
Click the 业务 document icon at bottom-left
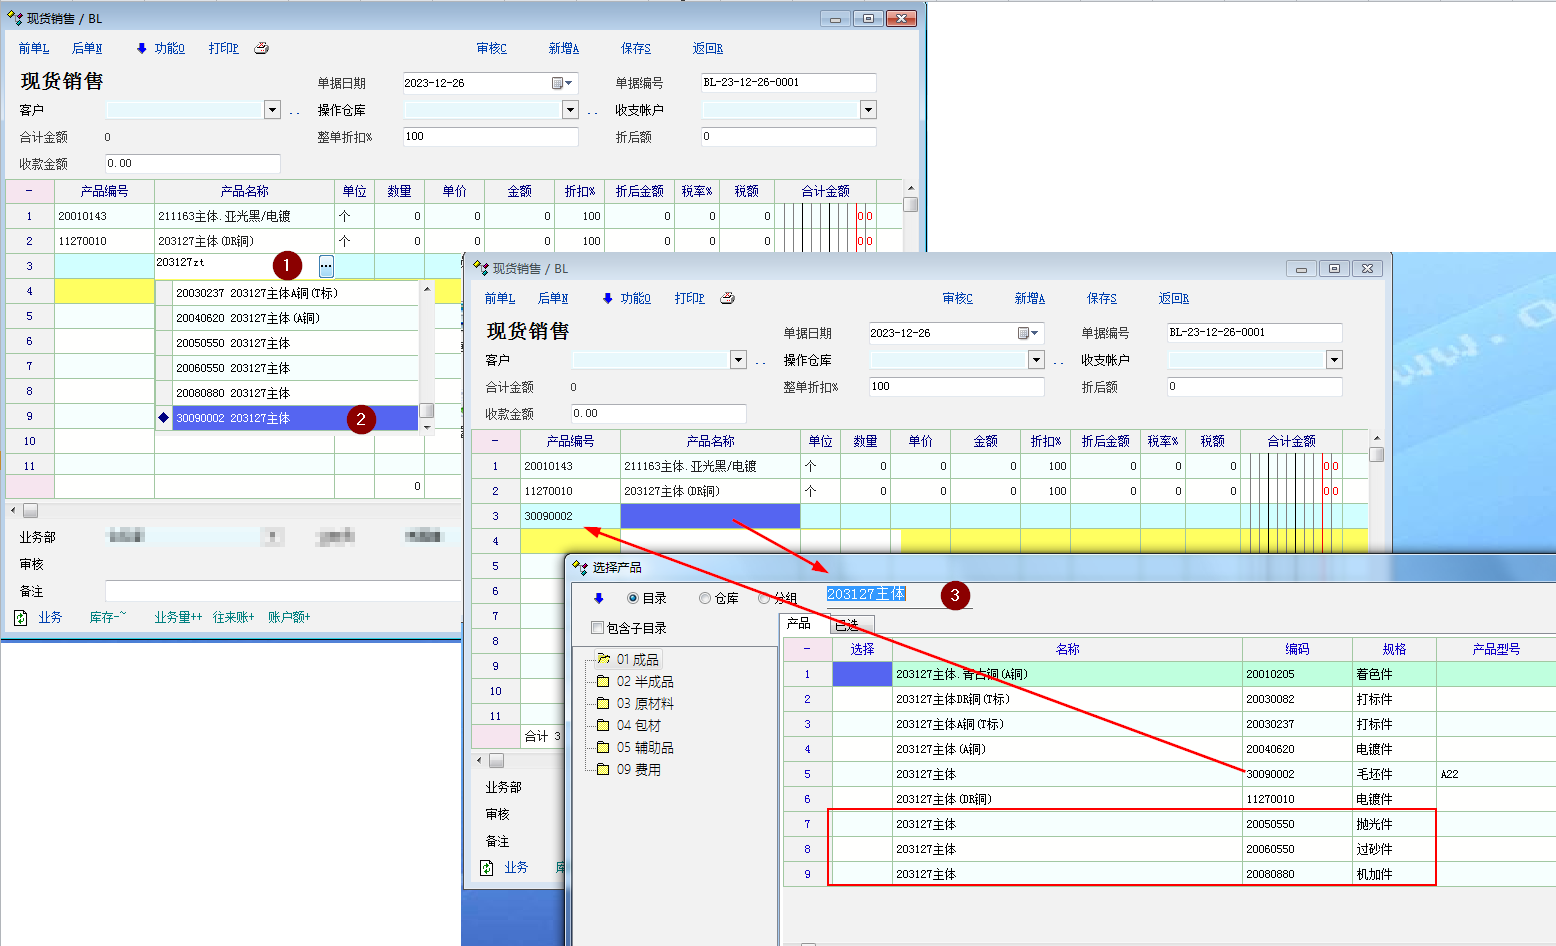[21, 618]
